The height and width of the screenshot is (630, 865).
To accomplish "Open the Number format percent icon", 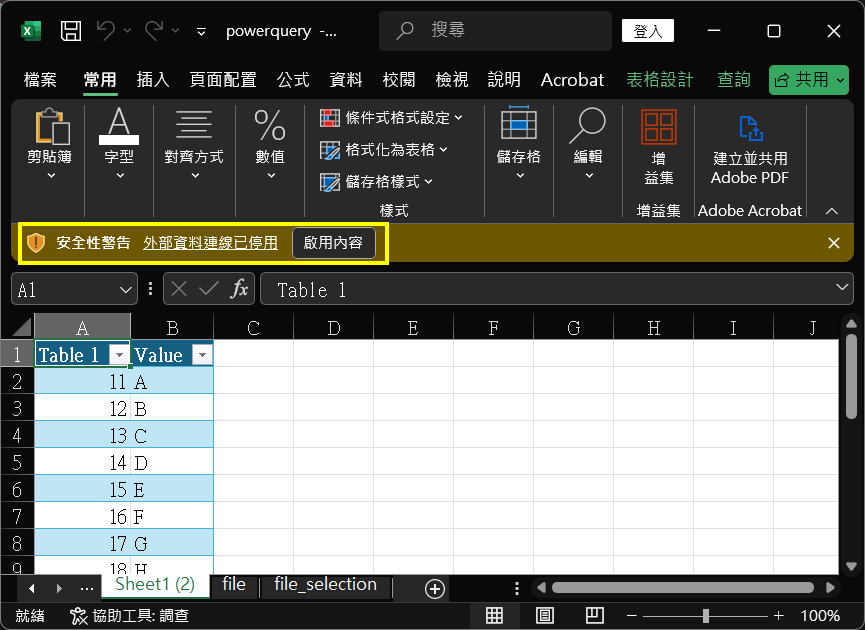I will pyautogui.click(x=270, y=128).
